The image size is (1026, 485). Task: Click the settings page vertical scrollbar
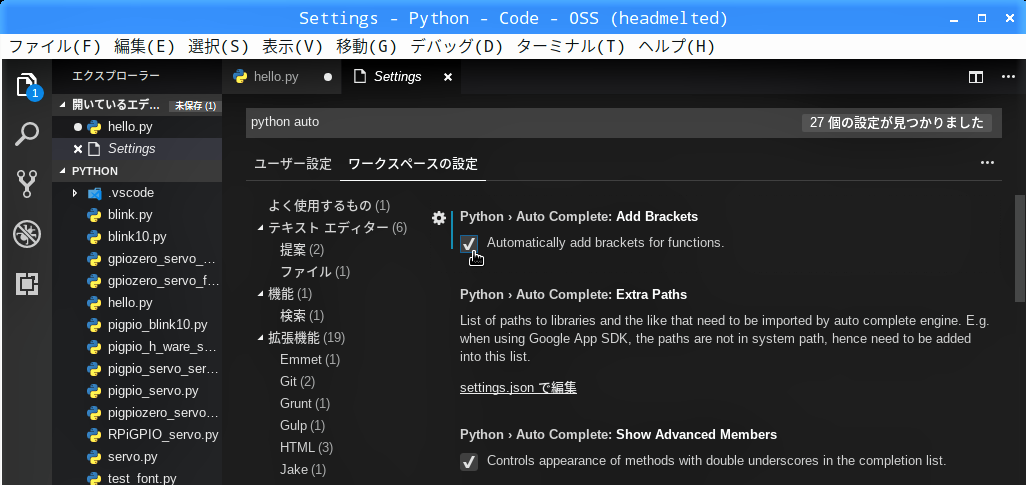(1019, 249)
